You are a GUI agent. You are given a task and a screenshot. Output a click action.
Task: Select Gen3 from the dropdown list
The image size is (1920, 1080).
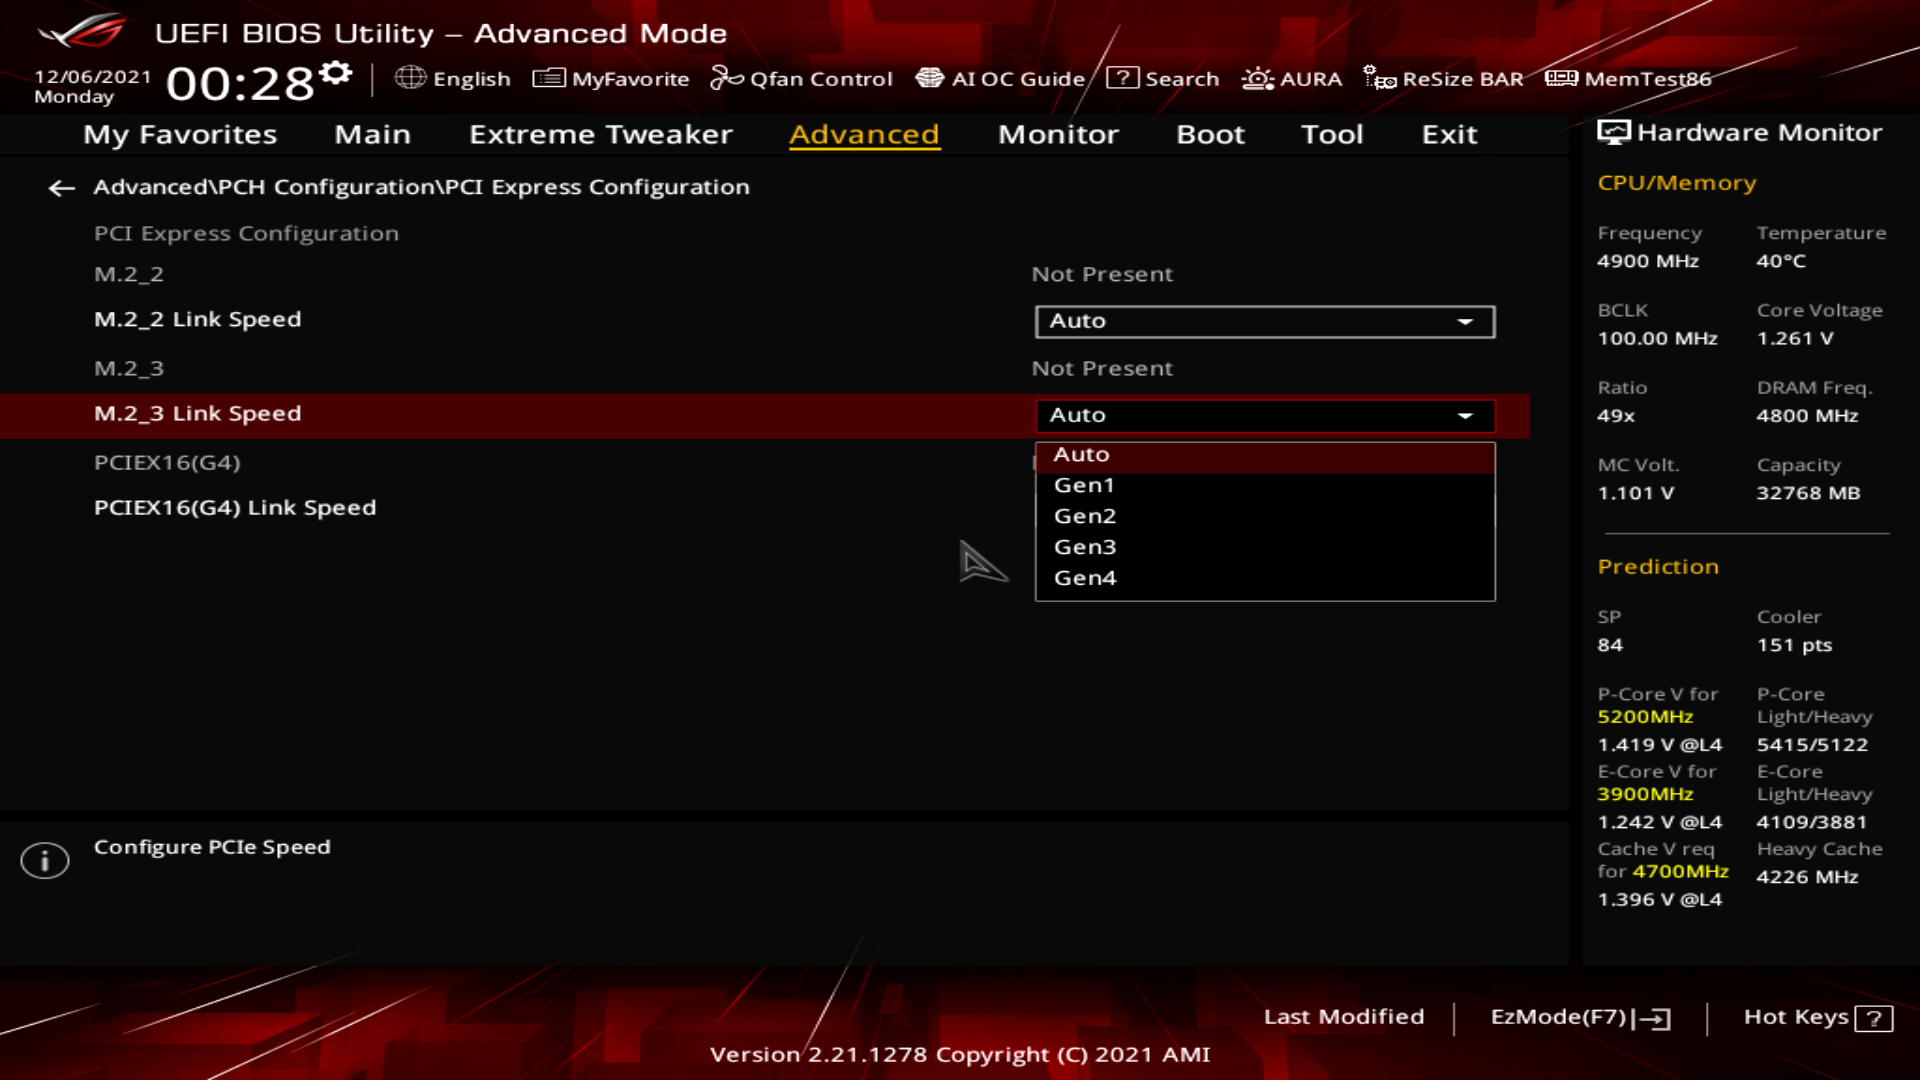1085,547
